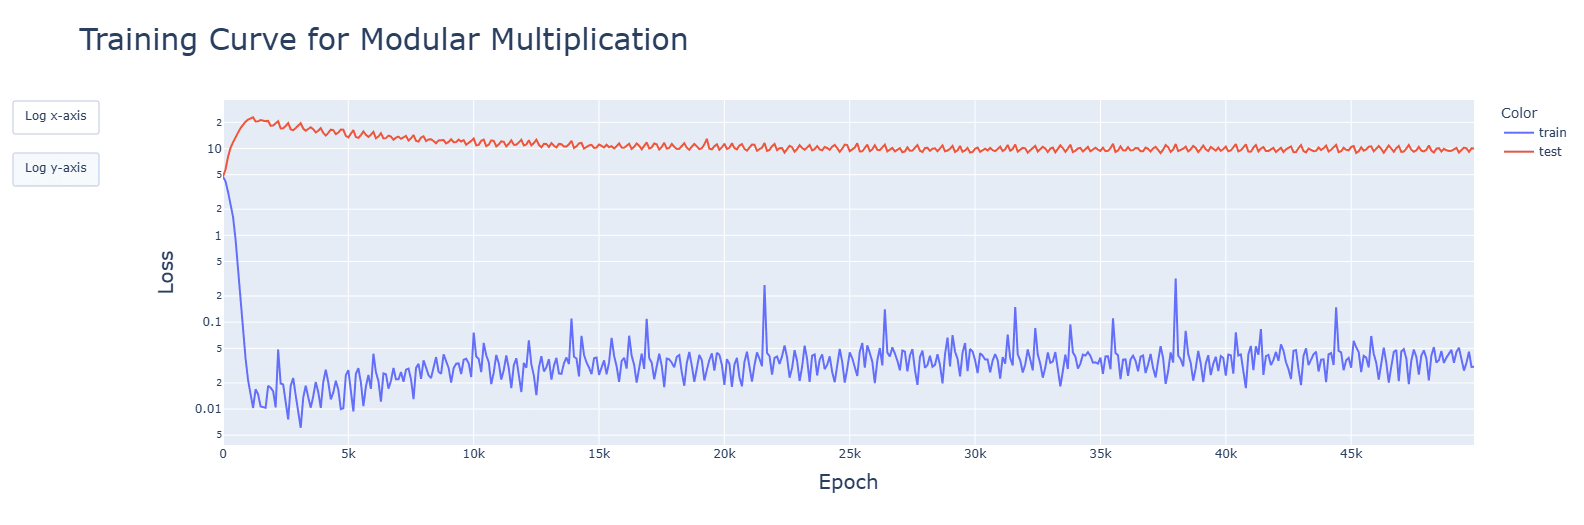Click the tallest train spike near 38k epochs
The image size is (1584, 525).
(x=1175, y=280)
